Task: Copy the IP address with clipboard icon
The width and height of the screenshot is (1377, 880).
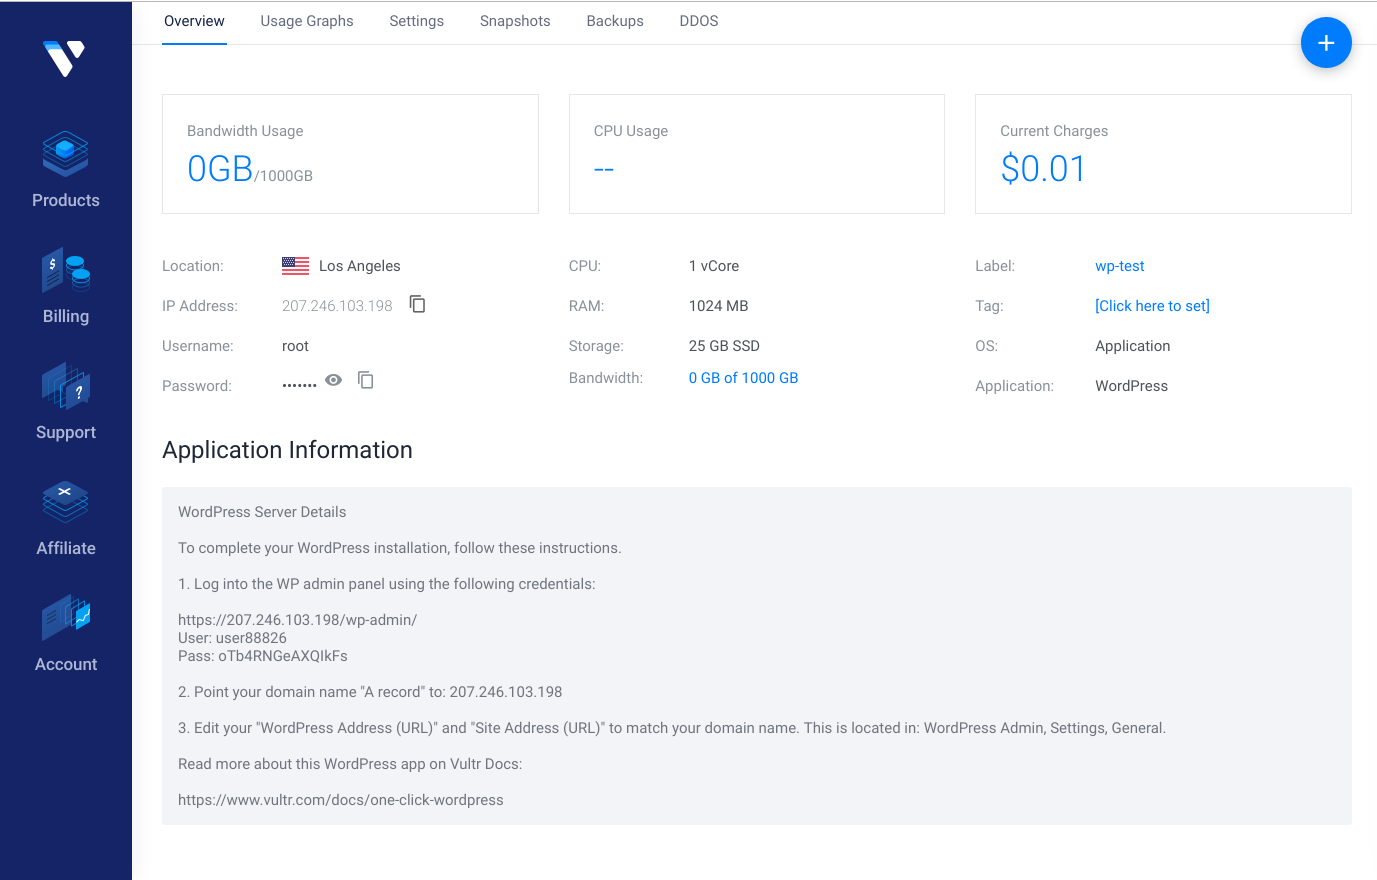Action: coord(418,304)
